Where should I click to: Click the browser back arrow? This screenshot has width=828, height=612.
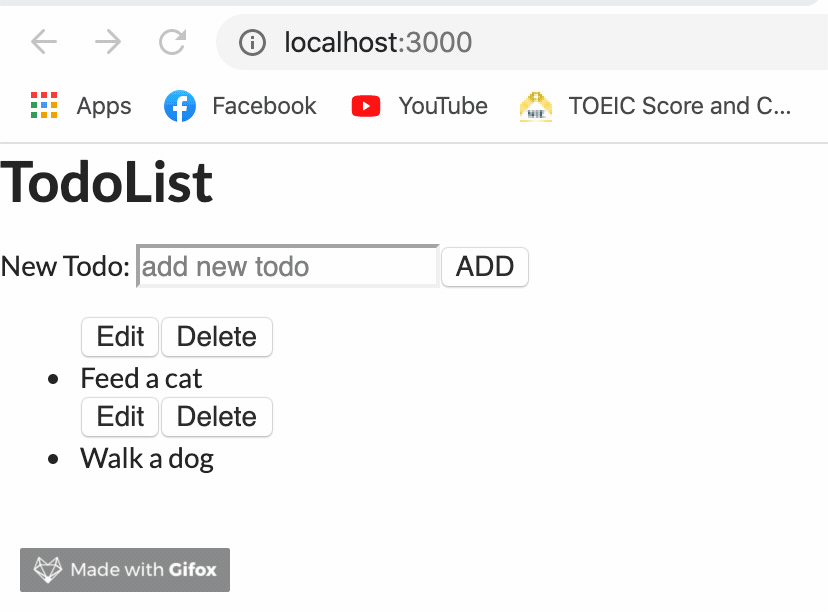click(42, 42)
